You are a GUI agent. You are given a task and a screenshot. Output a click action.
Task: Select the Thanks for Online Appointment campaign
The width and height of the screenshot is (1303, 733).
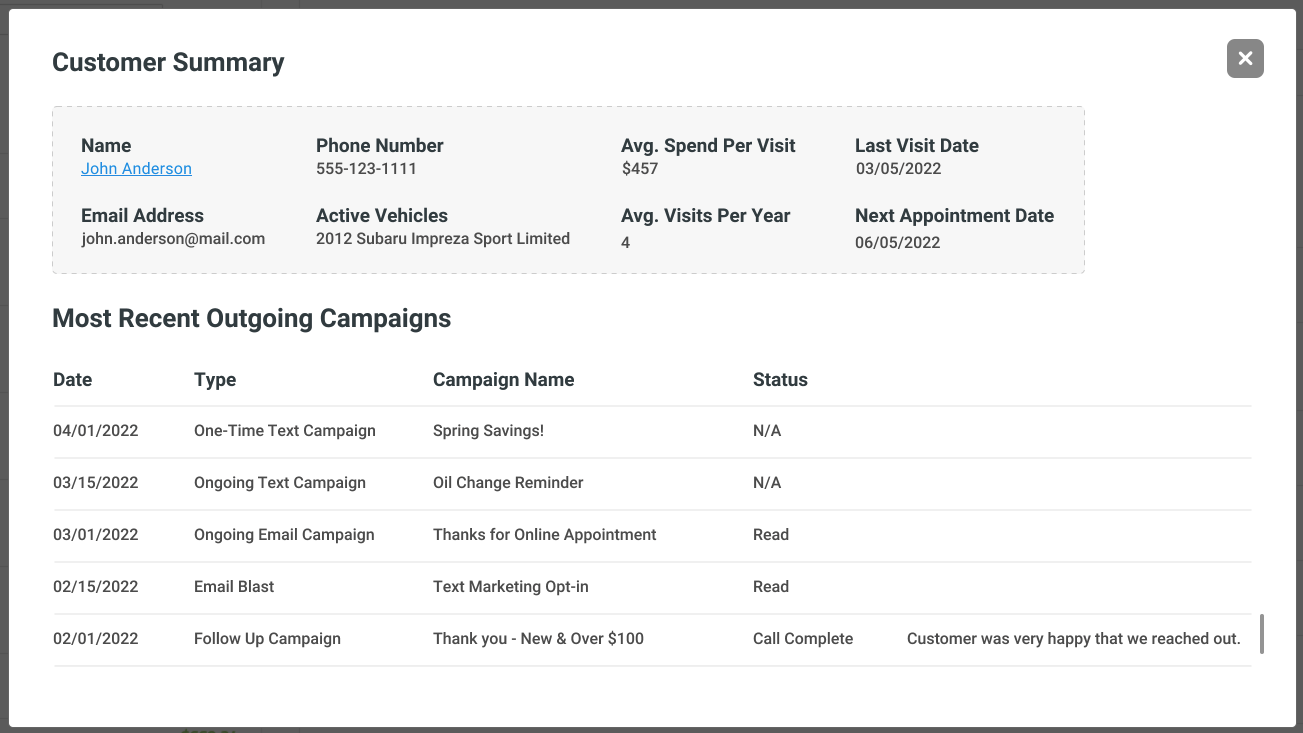[x=544, y=534]
